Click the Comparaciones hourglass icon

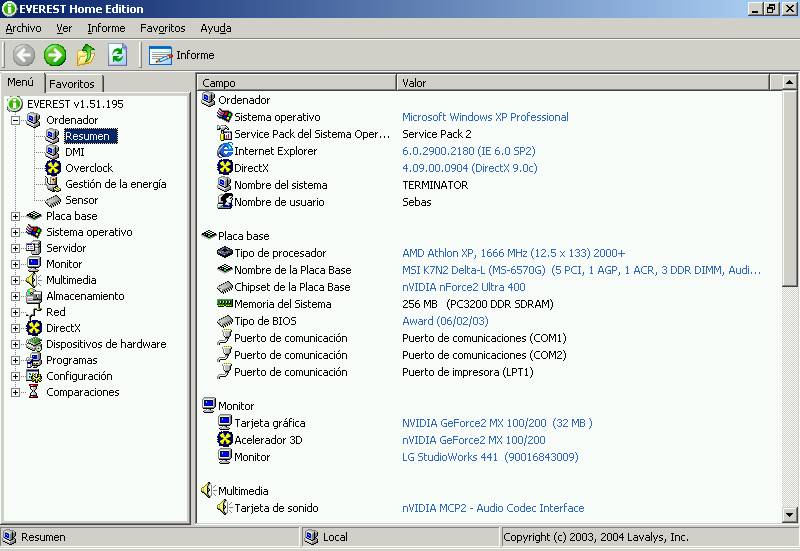(34, 392)
